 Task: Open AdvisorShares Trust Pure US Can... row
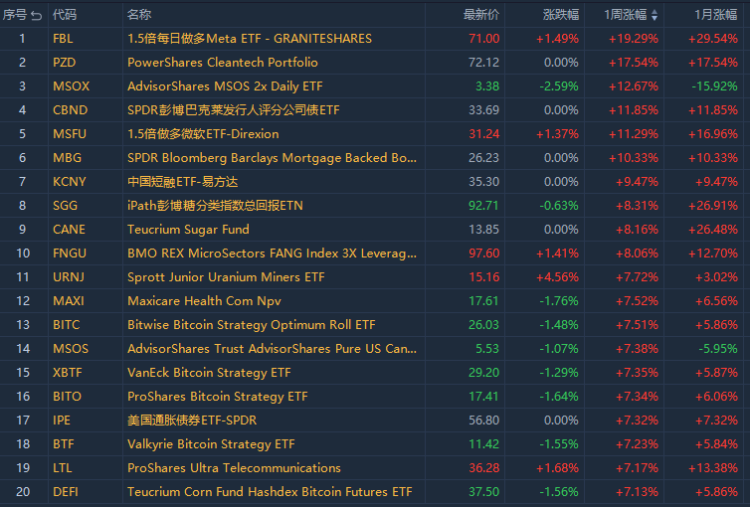272,349
